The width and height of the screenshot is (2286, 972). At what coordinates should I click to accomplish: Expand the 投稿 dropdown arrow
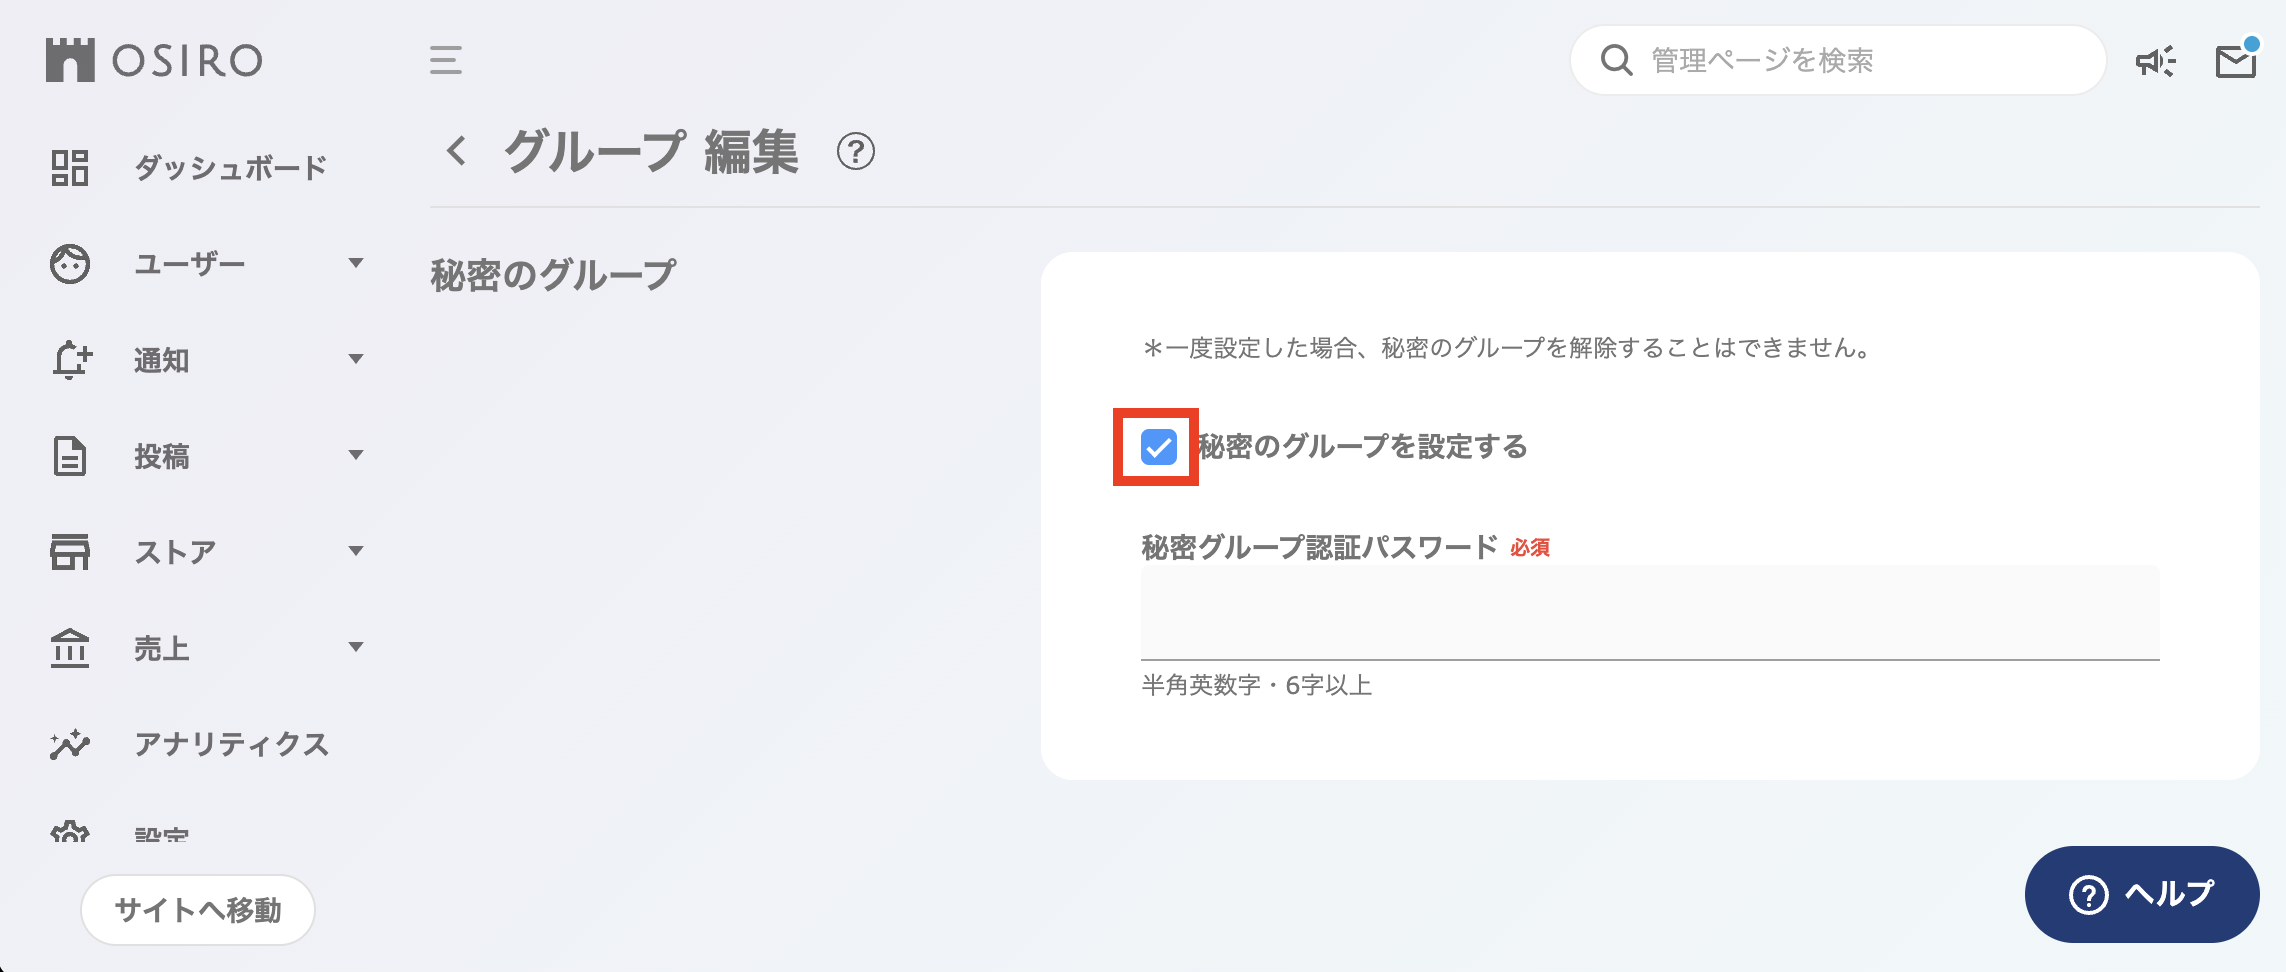356,455
